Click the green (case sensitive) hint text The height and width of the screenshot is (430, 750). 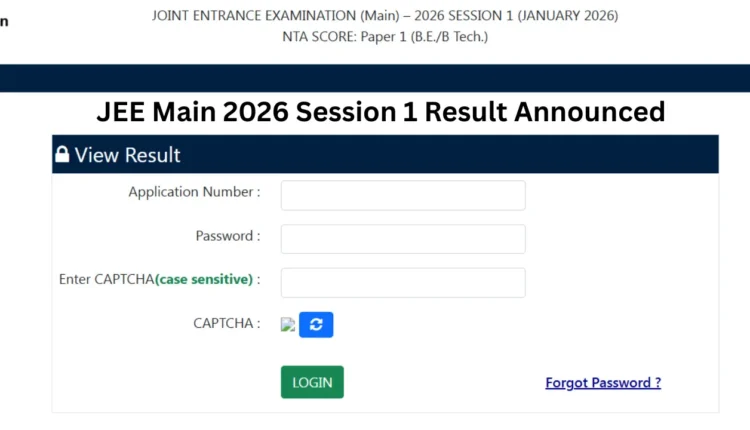coord(204,280)
